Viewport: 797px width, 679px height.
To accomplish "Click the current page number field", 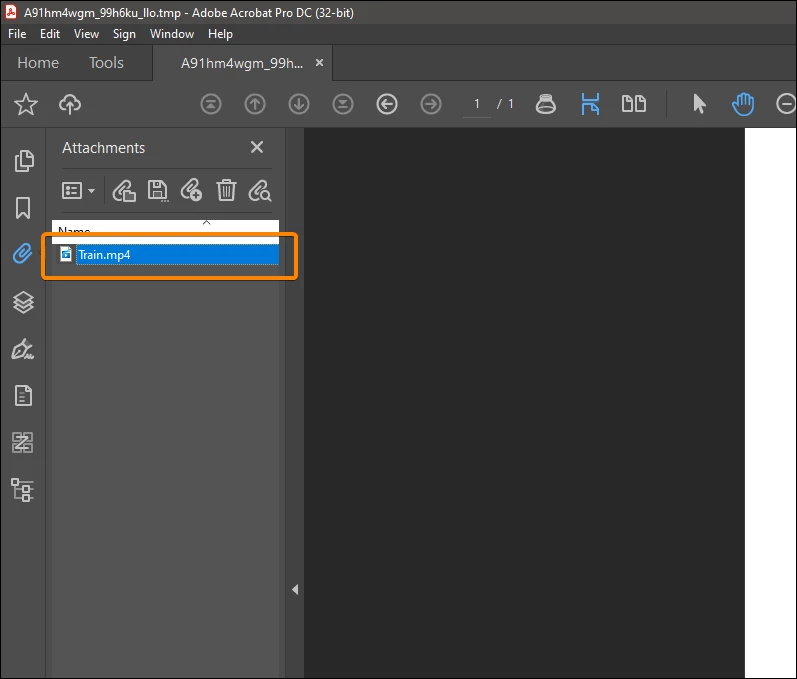I will 477,104.
